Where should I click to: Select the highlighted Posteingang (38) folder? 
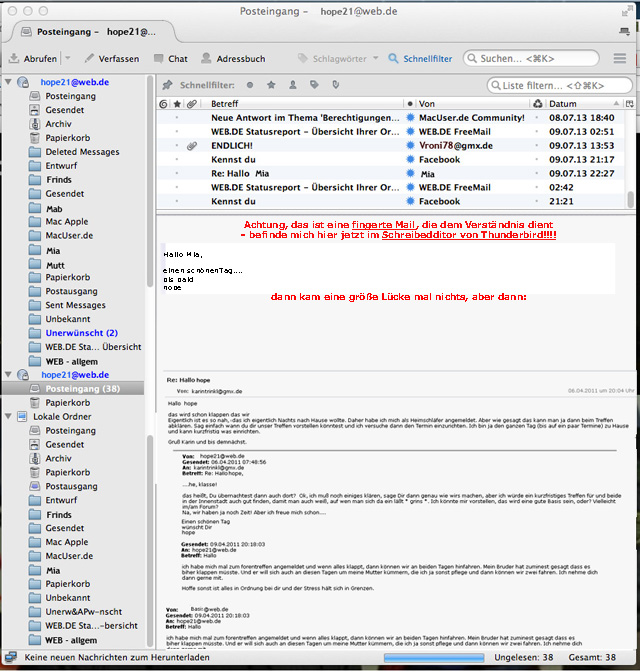[x=74, y=389]
